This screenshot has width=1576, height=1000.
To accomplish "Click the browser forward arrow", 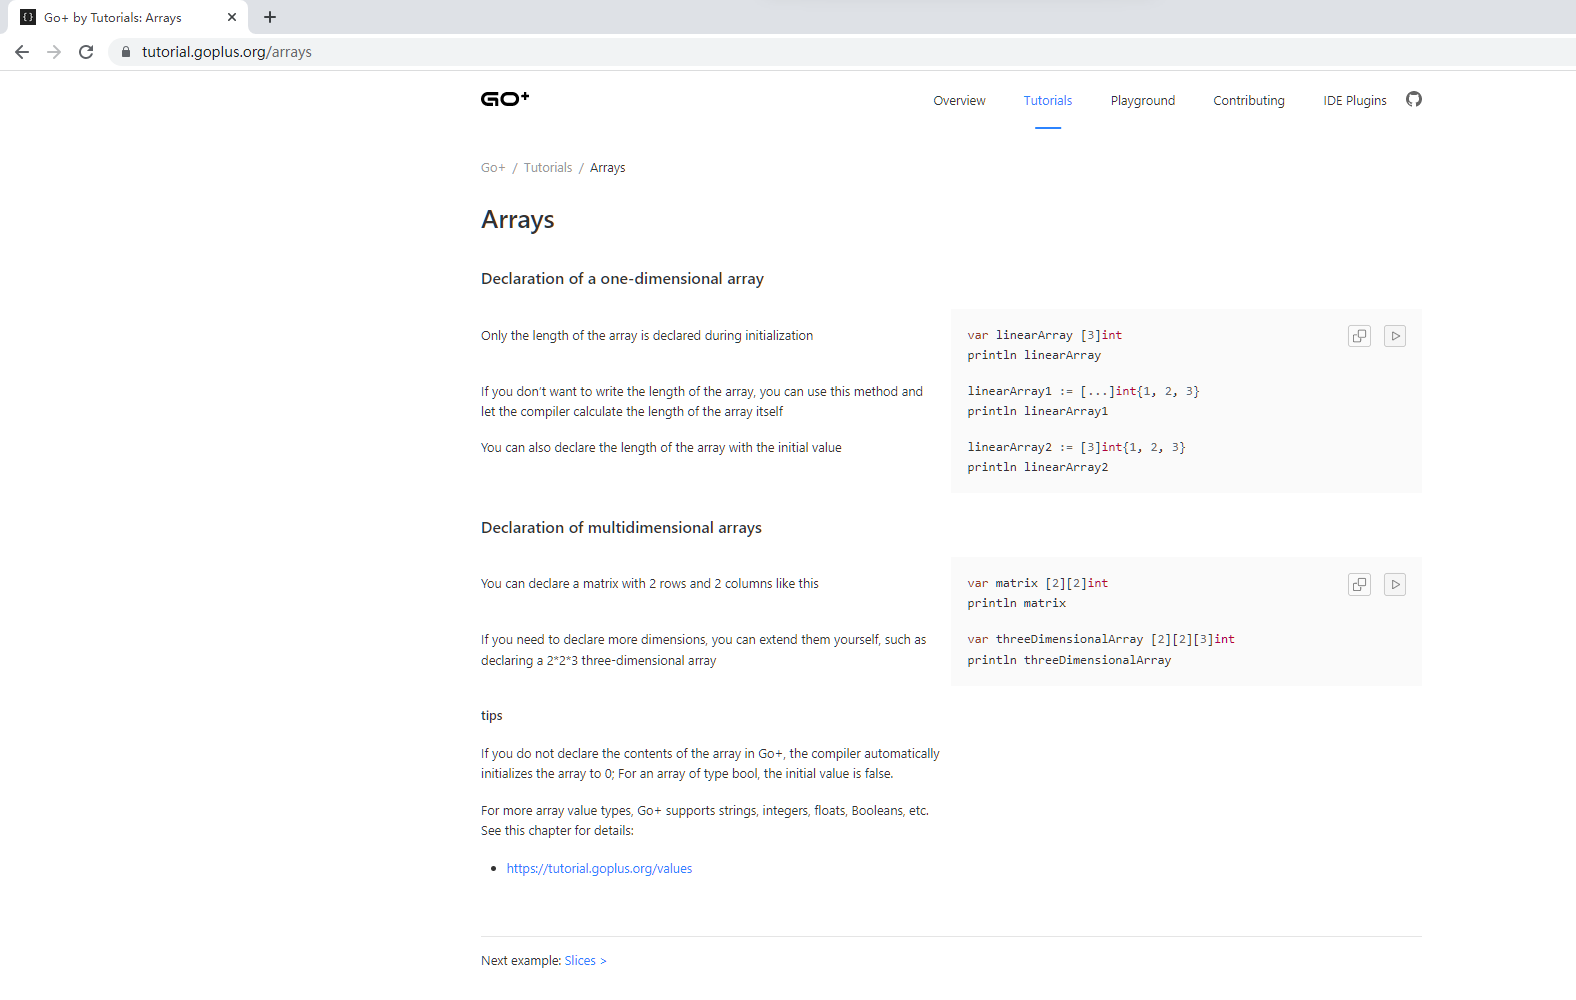I will (x=54, y=52).
